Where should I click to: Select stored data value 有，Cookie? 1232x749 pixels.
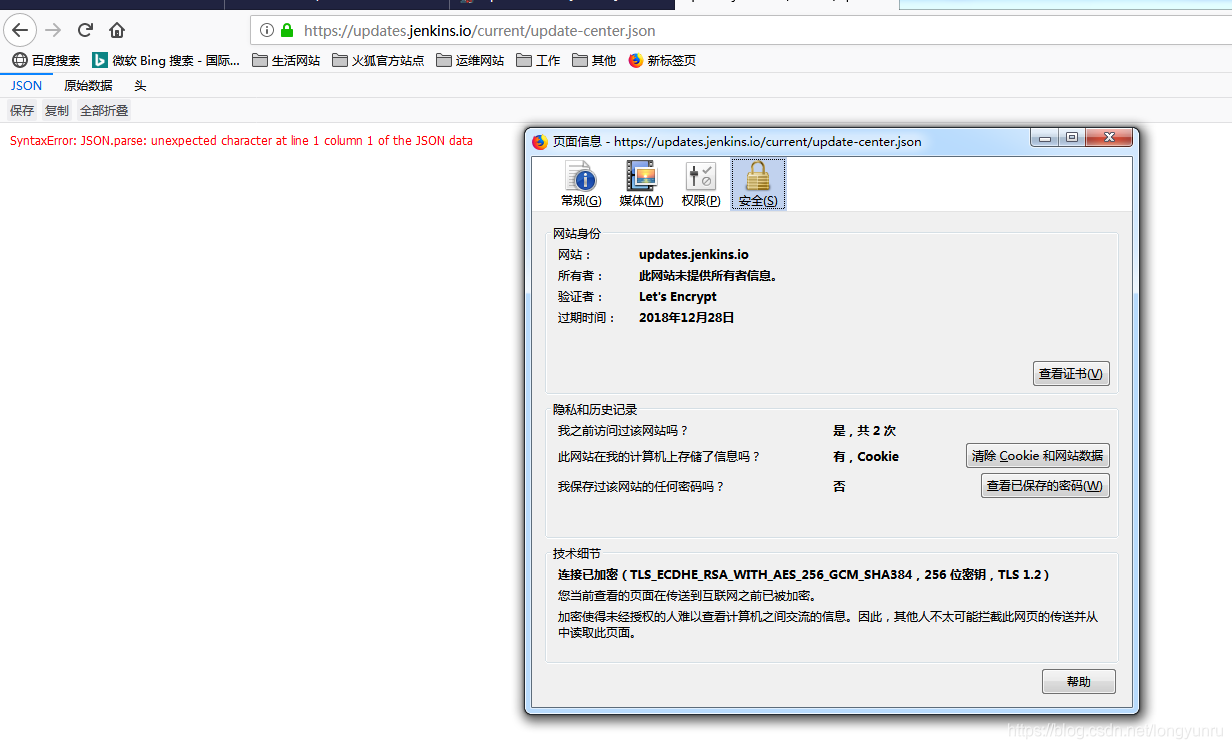(866, 457)
